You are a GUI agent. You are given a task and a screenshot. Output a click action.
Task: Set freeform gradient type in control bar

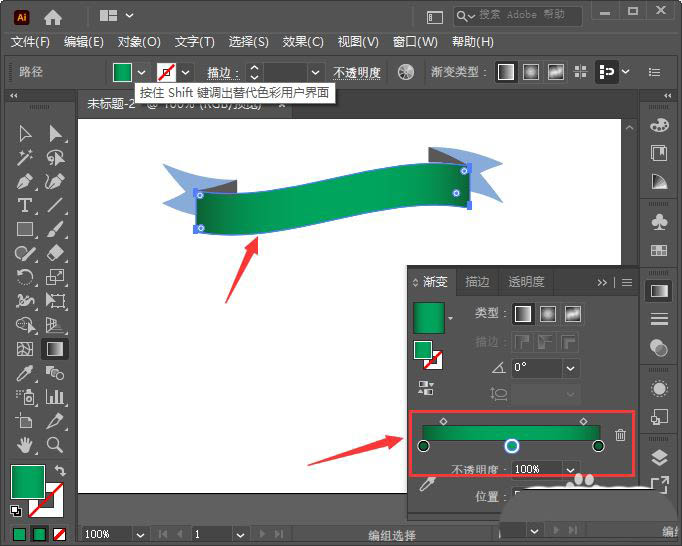[x=556, y=72]
